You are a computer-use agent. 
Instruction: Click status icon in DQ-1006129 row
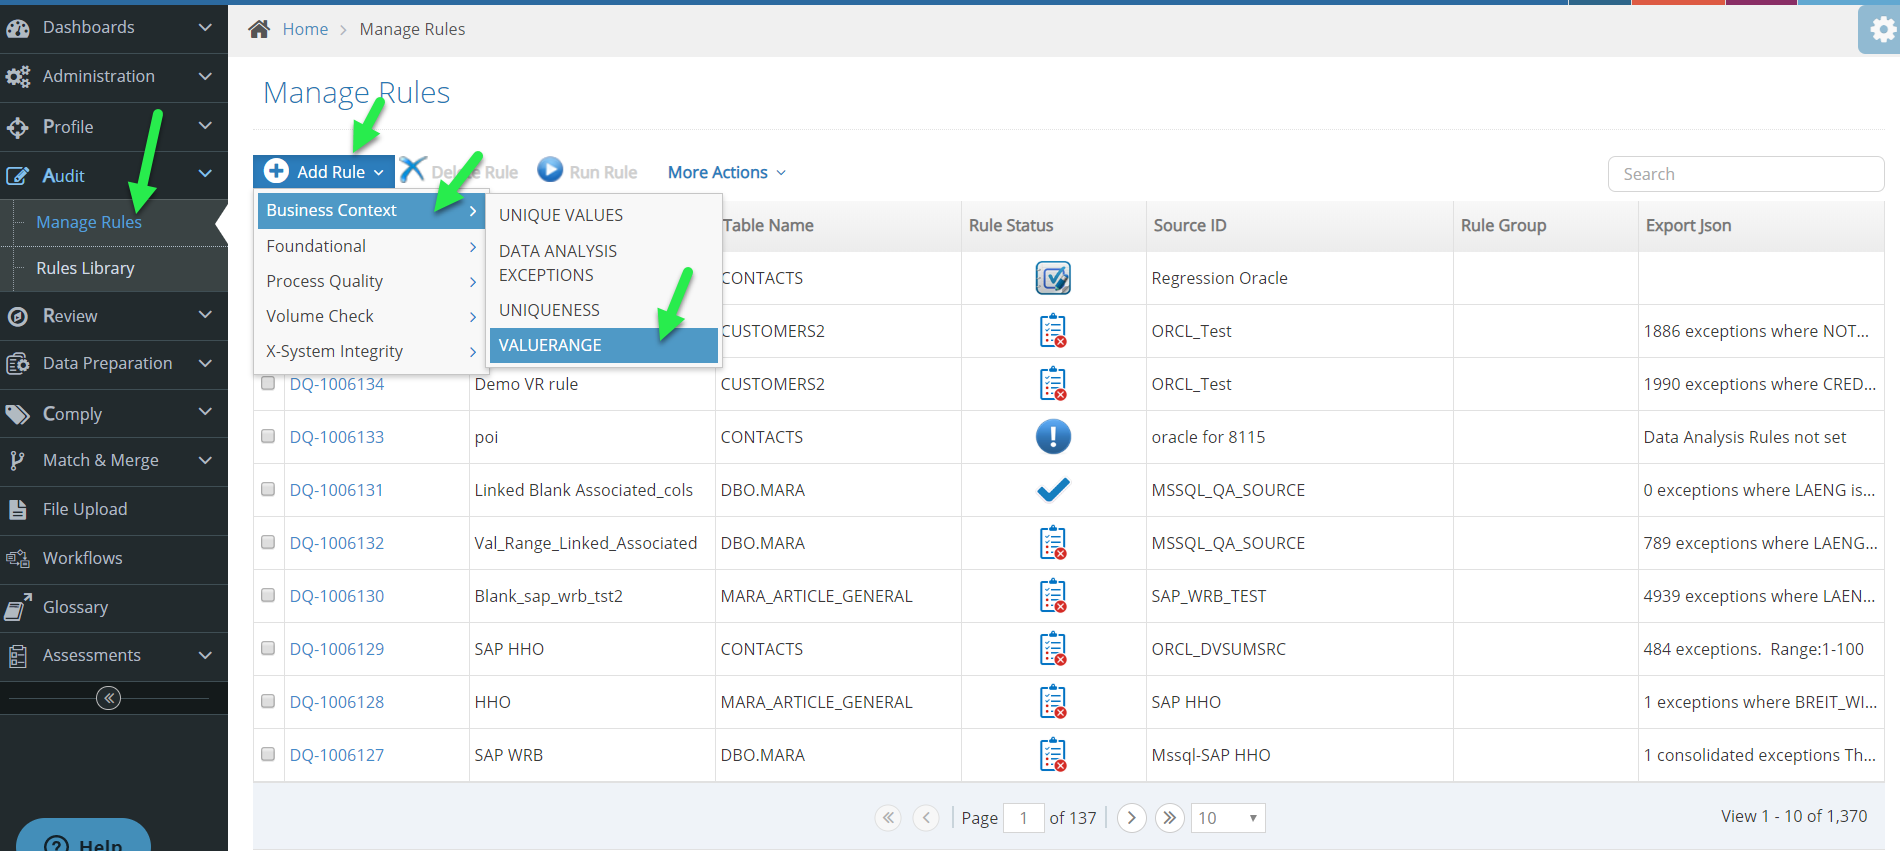tap(1053, 649)
